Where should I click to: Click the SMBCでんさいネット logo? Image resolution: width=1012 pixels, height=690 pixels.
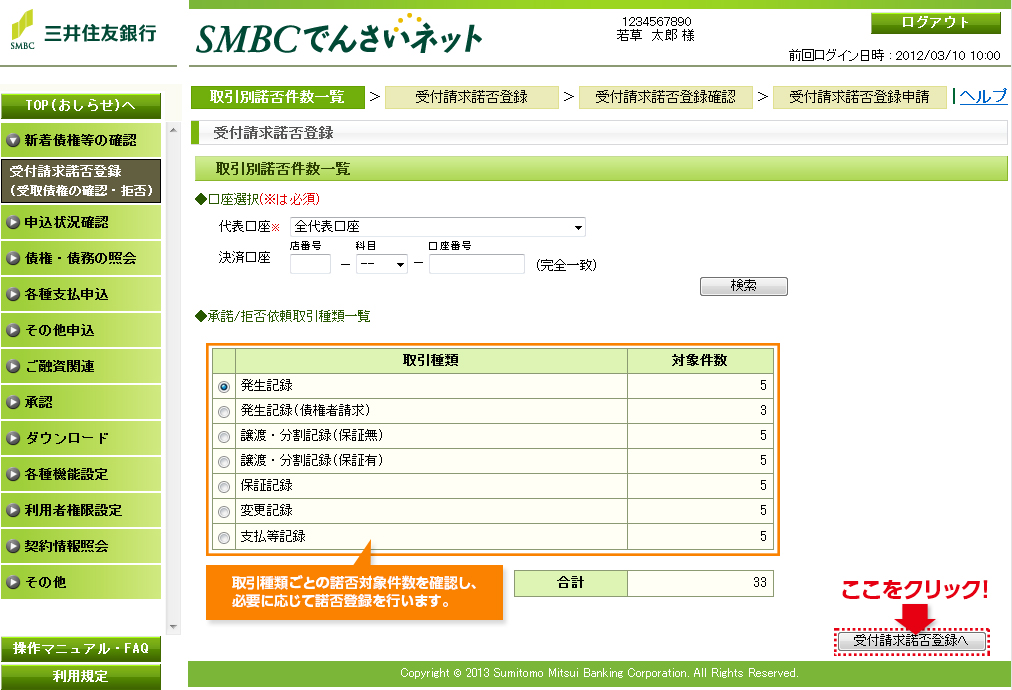click(338, 36)
